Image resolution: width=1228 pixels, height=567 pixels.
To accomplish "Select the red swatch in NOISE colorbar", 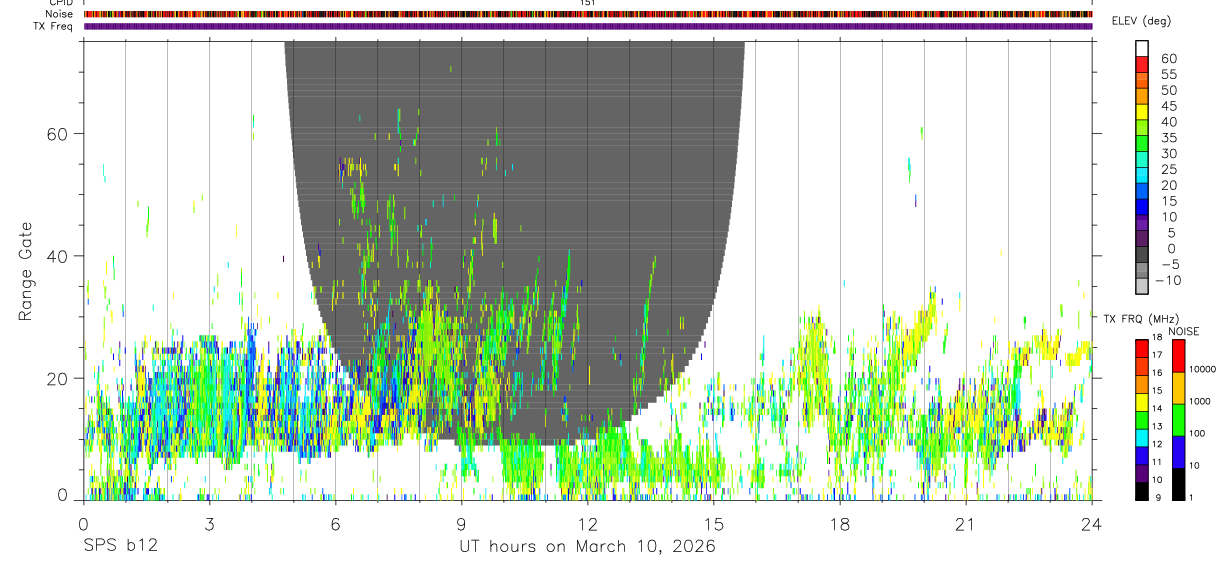I will click(x=1178, y=356).
